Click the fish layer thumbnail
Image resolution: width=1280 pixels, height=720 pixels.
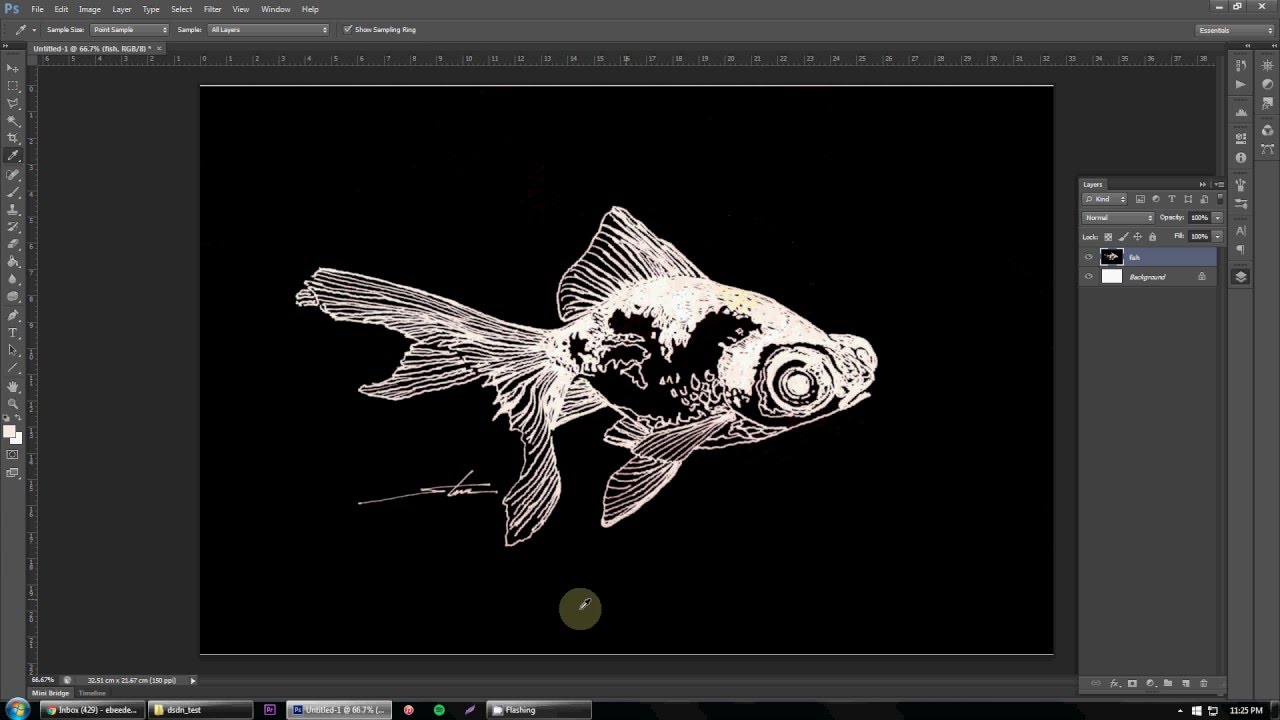coord(1112,257)
